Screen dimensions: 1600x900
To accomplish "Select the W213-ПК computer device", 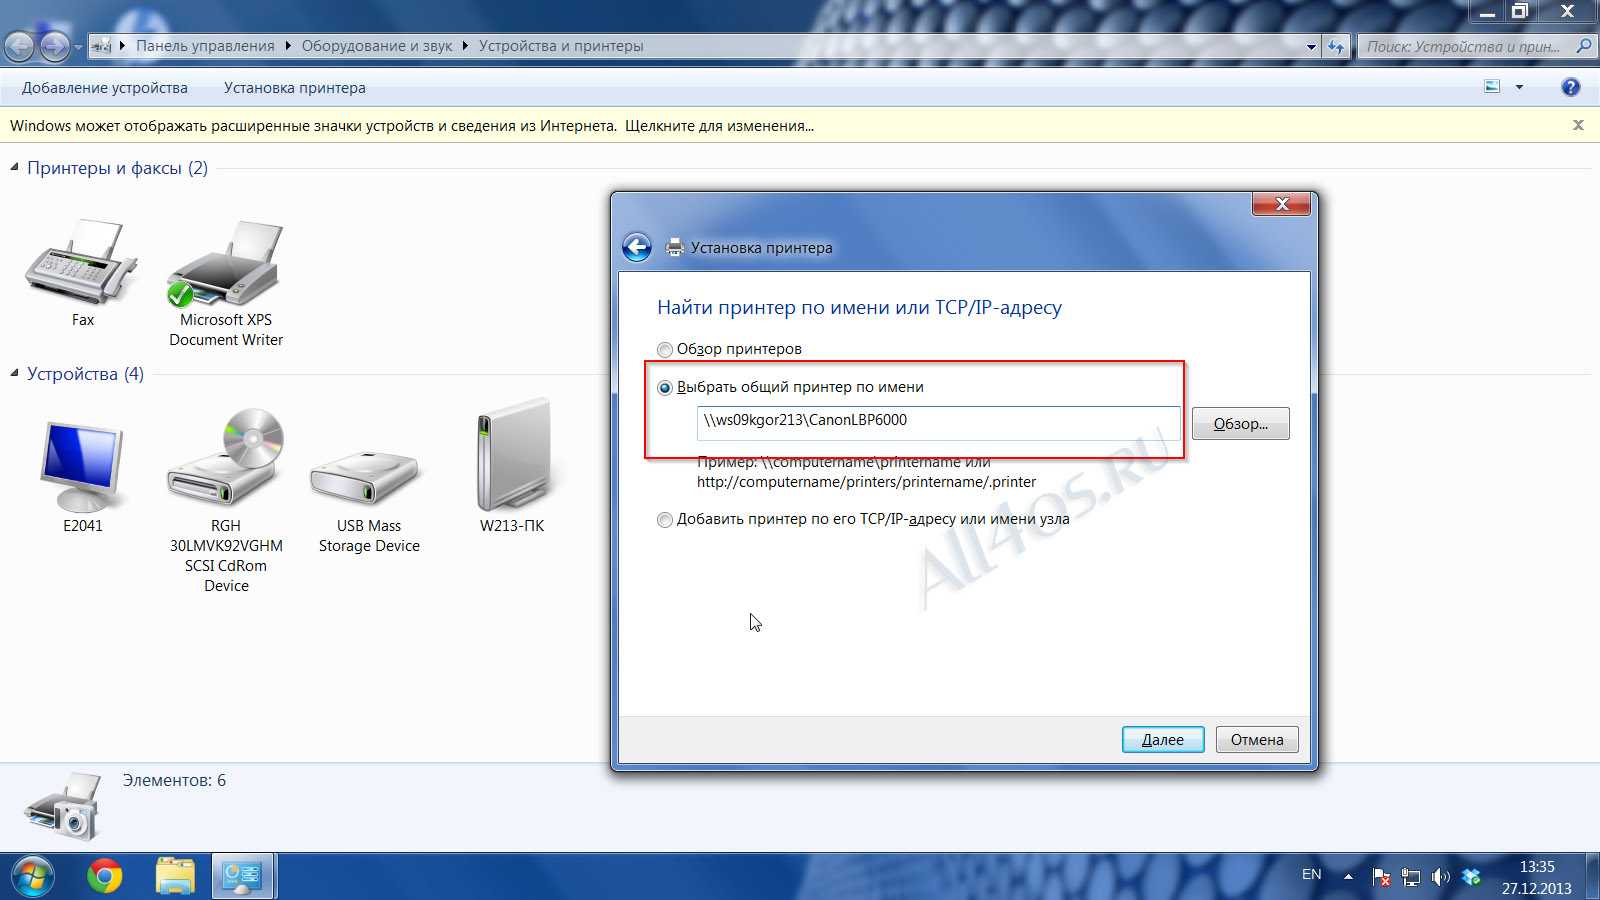I will pos(512,454).
